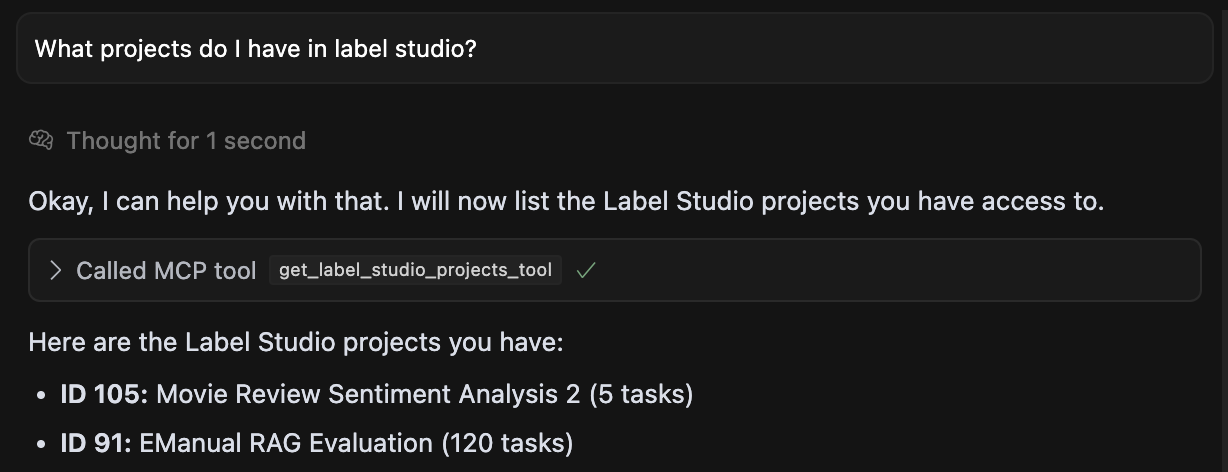Viewport: 1228px width, 472px height.
Task: Click the user message box about projects
Action: pos(614,49)
